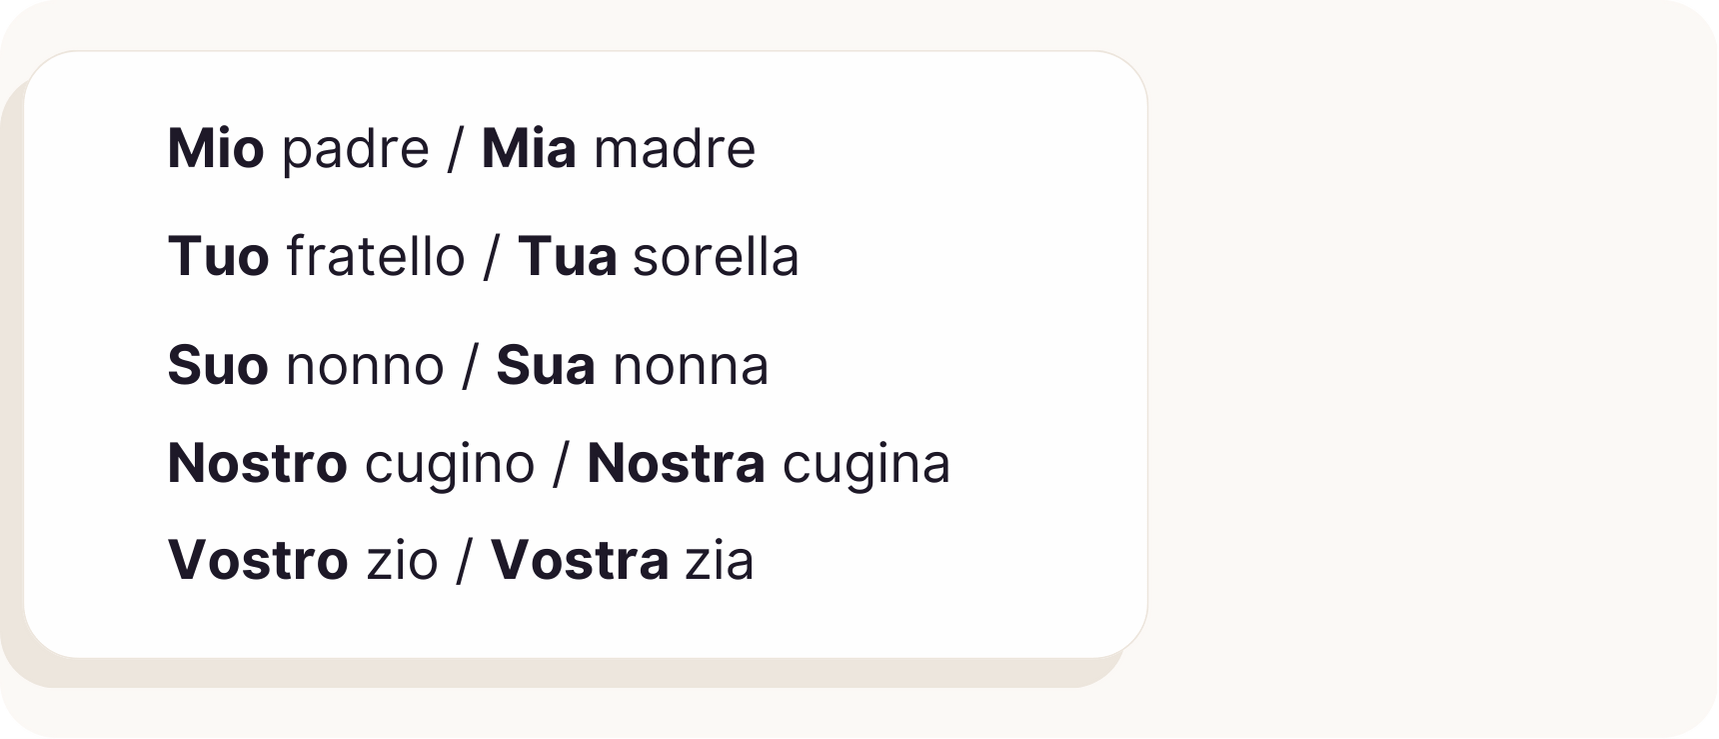Select the word fratello
The height and width of the screenshot is (739, 1719).
(x=375, y=257)
